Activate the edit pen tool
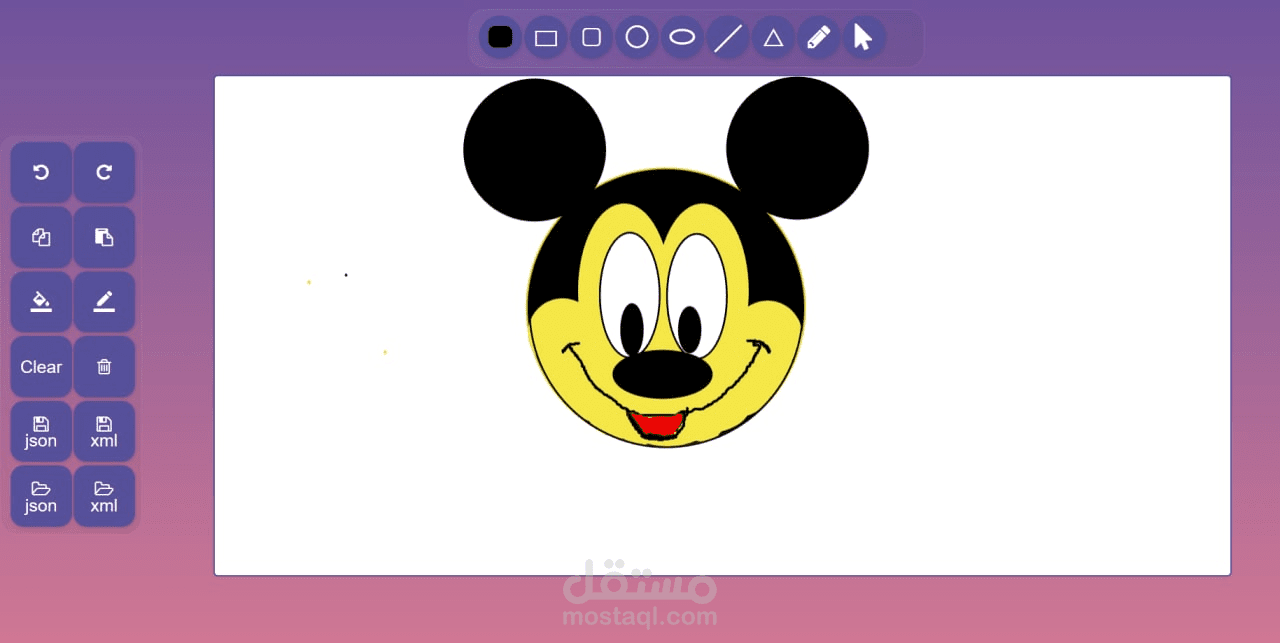 tap(104, 301)
